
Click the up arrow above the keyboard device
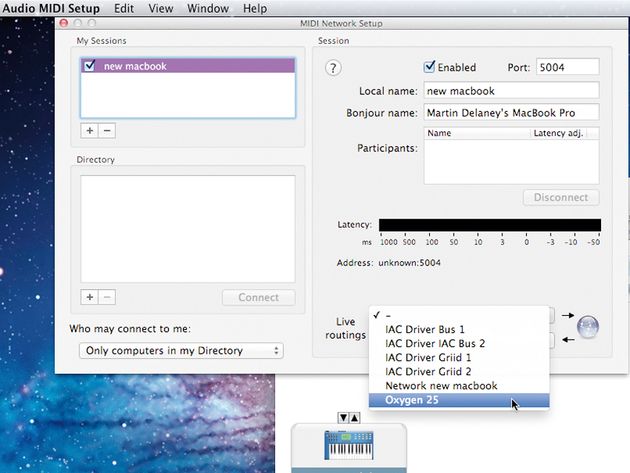355,418
